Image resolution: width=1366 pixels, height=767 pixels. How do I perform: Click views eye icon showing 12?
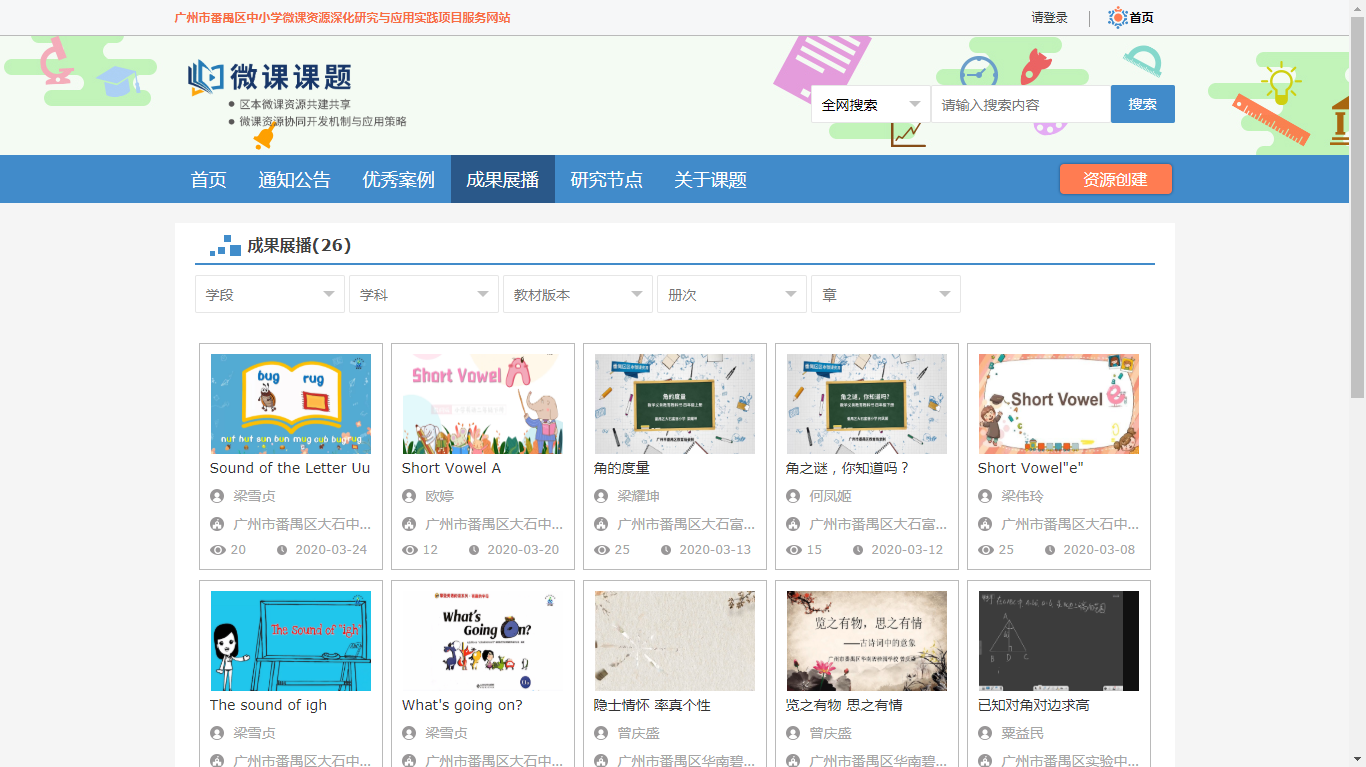tap(410, 550)
